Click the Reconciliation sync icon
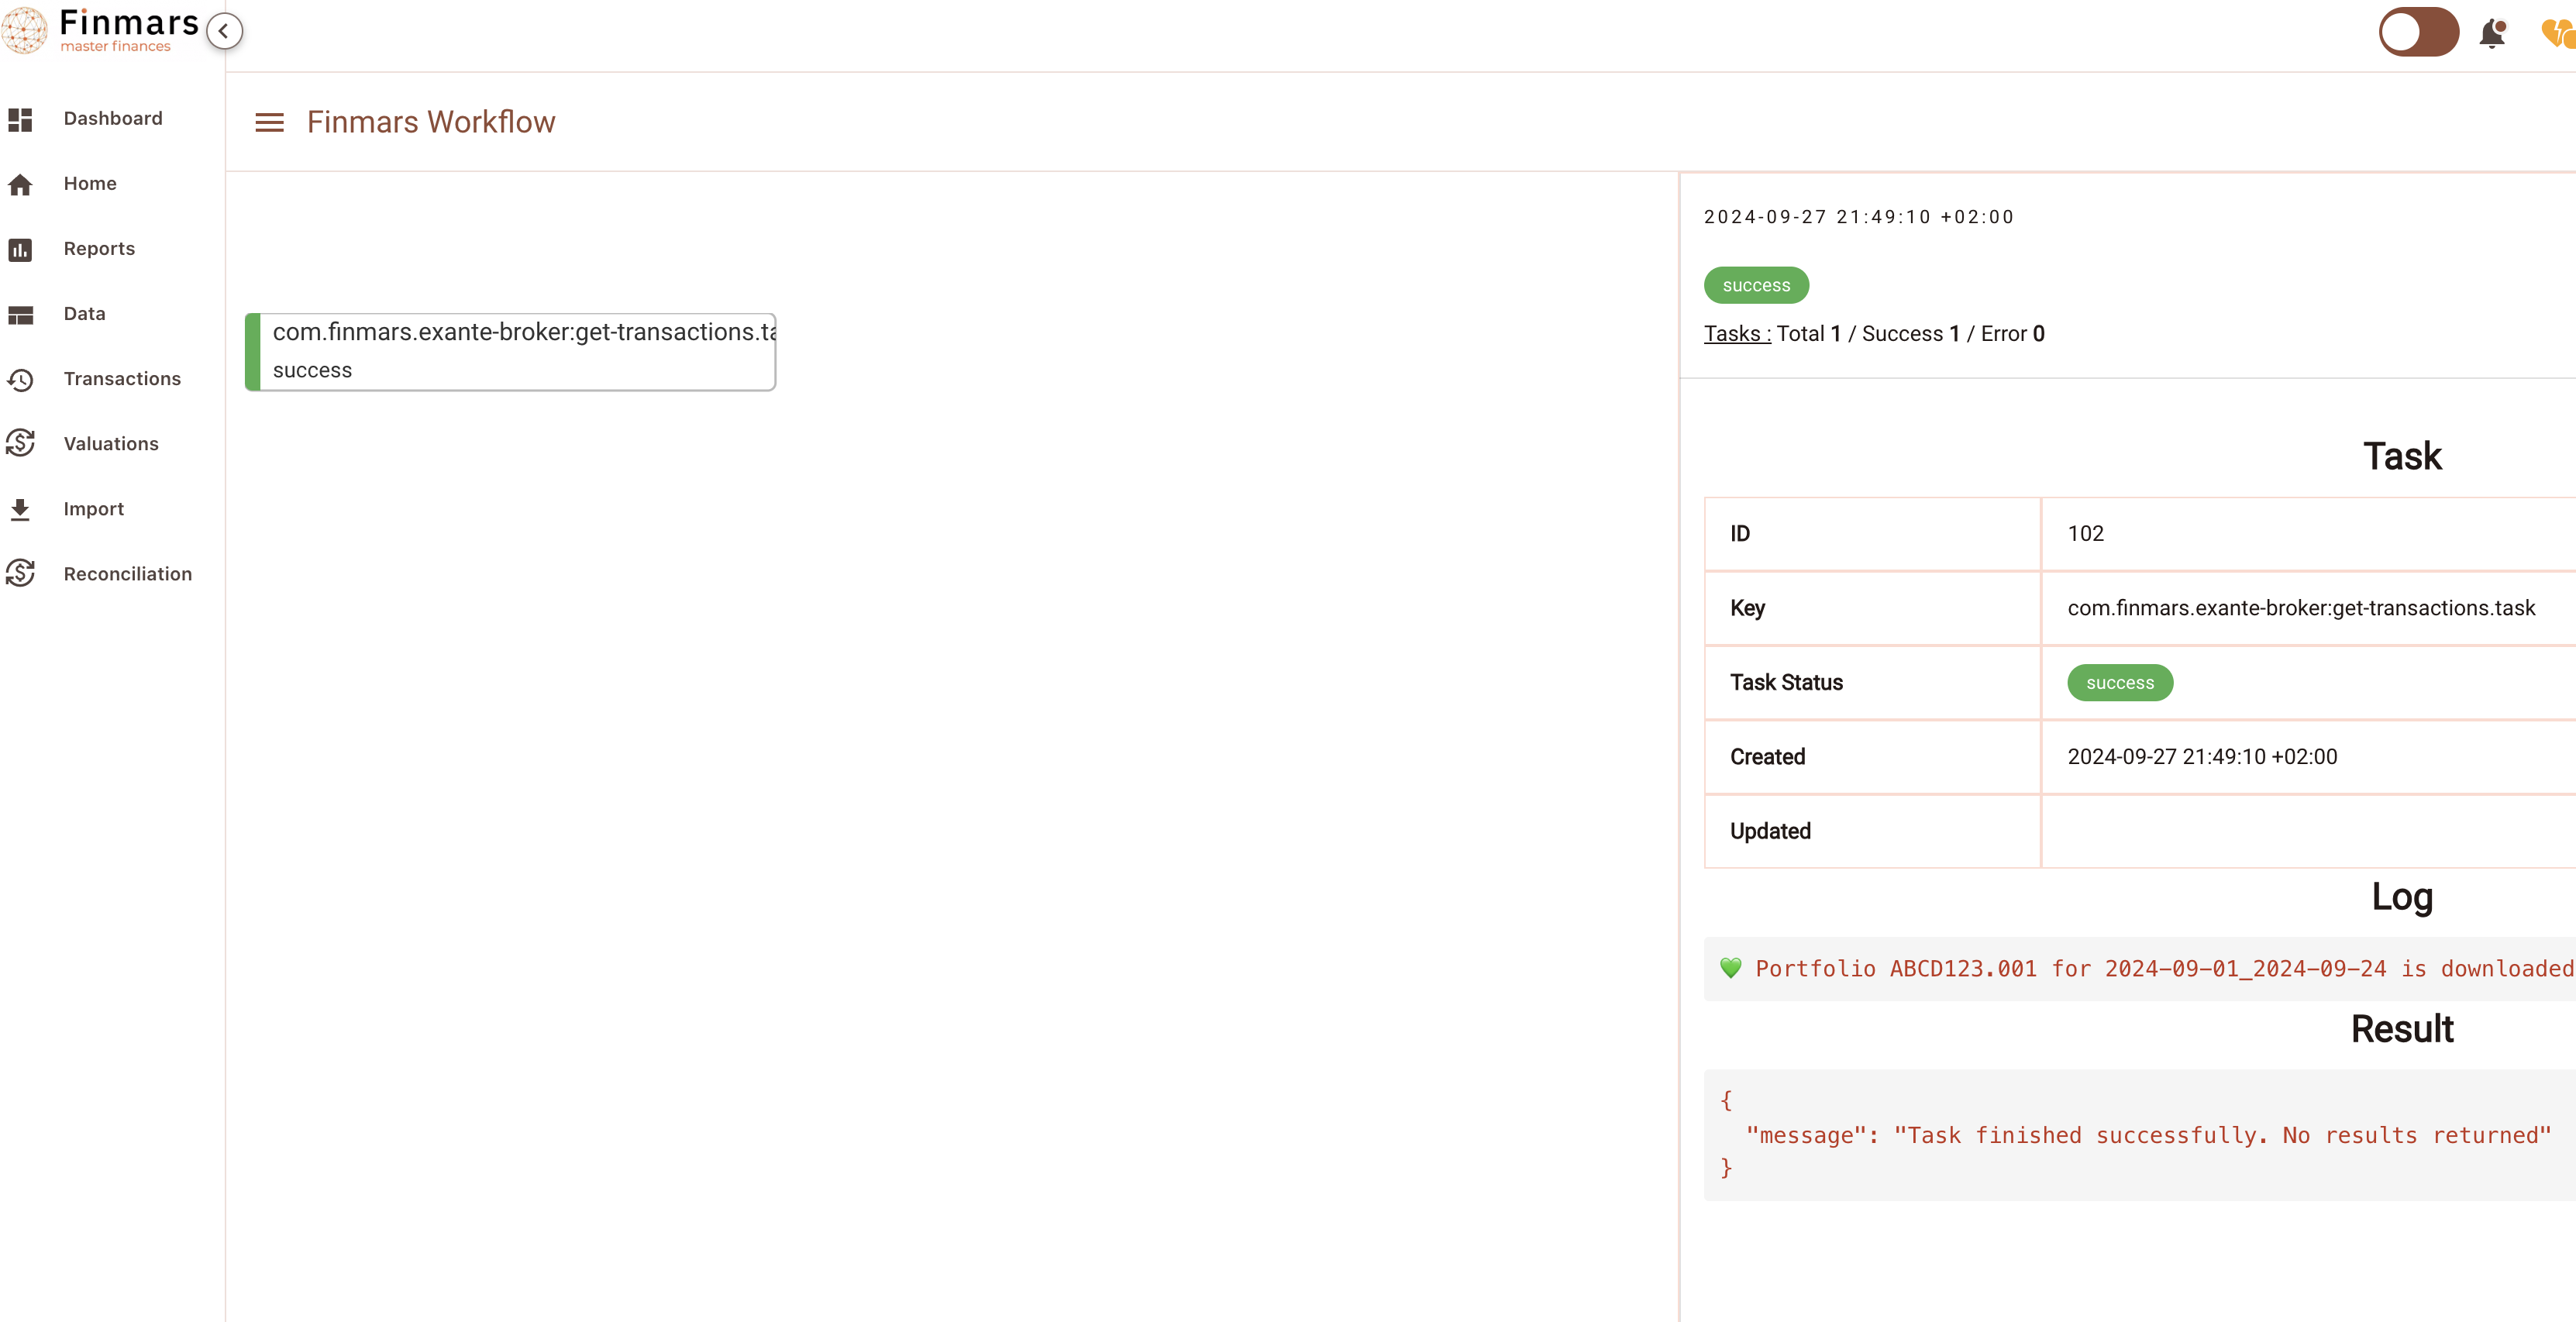Image resolution: width=2576 pixels, height=1322 pixels. 20,574
